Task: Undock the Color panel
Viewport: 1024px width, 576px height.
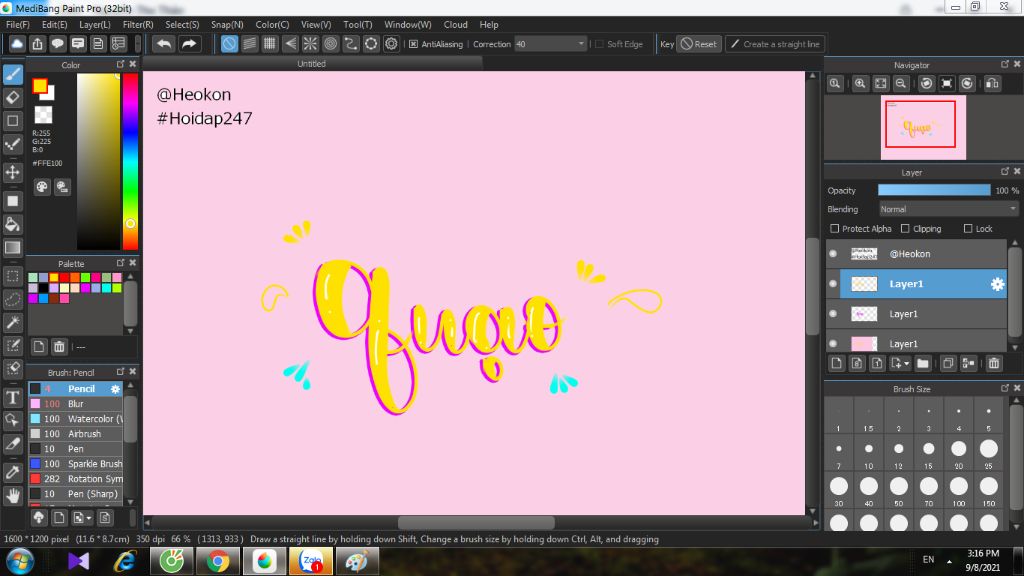Action: (120, 64)
